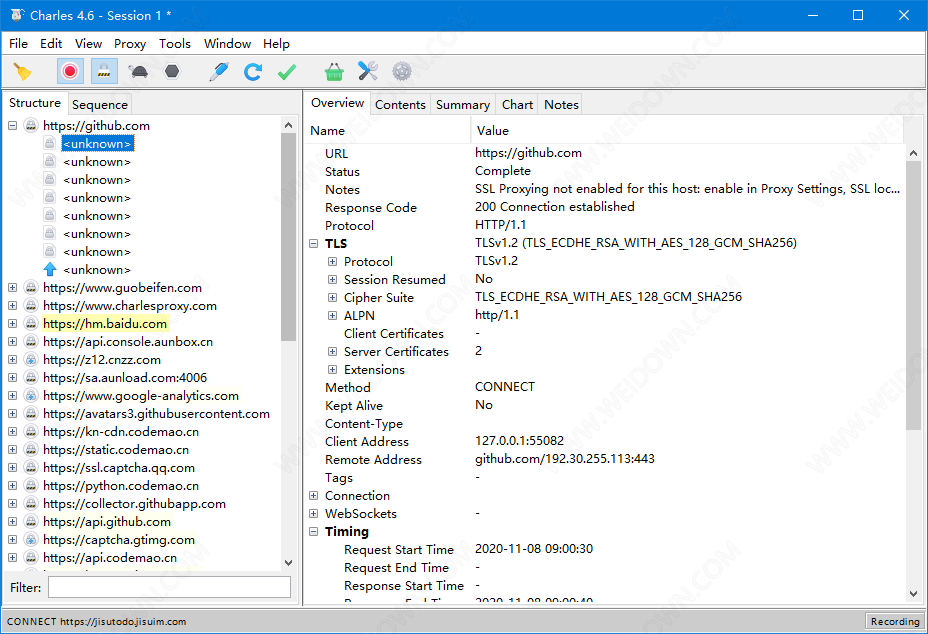Open the Contents tab
This screenshot has height=634, width=928.
pos(400,105)
